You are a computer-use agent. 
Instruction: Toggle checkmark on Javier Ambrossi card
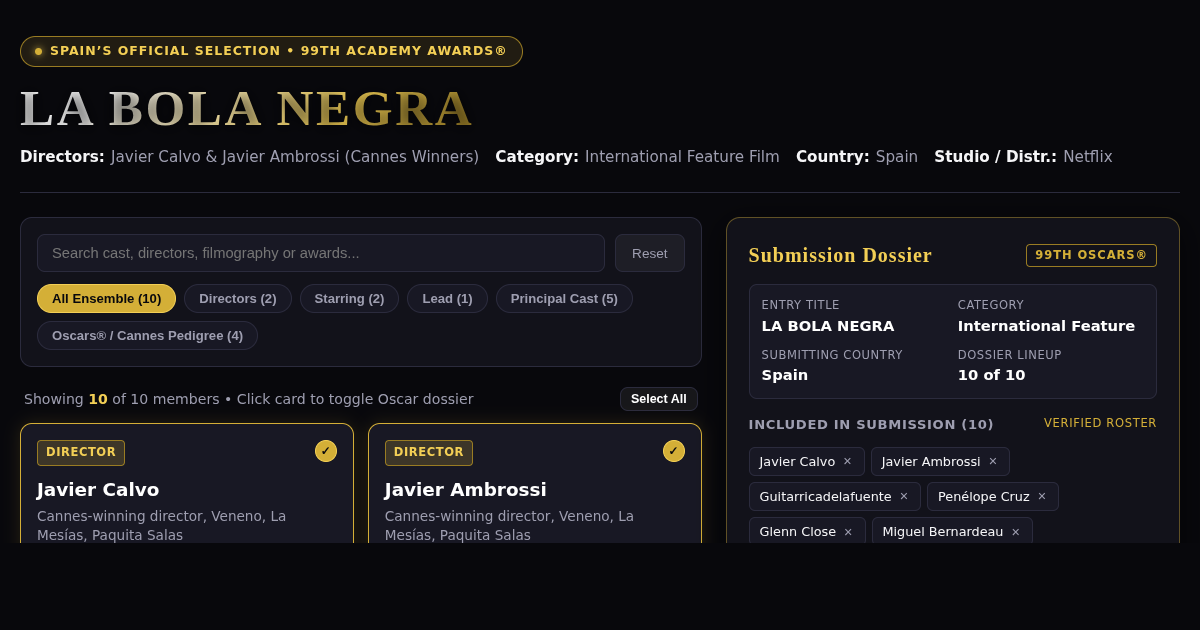pyautogui.click(x=674, y=451)
